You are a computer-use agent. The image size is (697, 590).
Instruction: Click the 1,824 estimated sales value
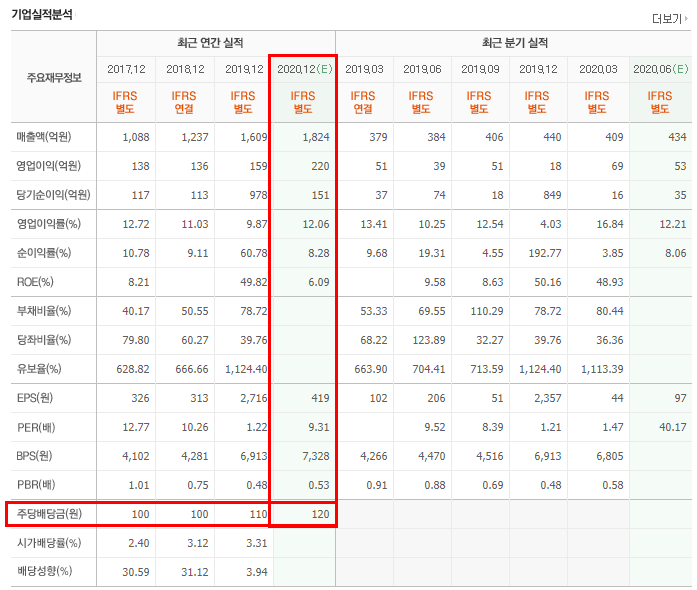click(x=316, y=137)
